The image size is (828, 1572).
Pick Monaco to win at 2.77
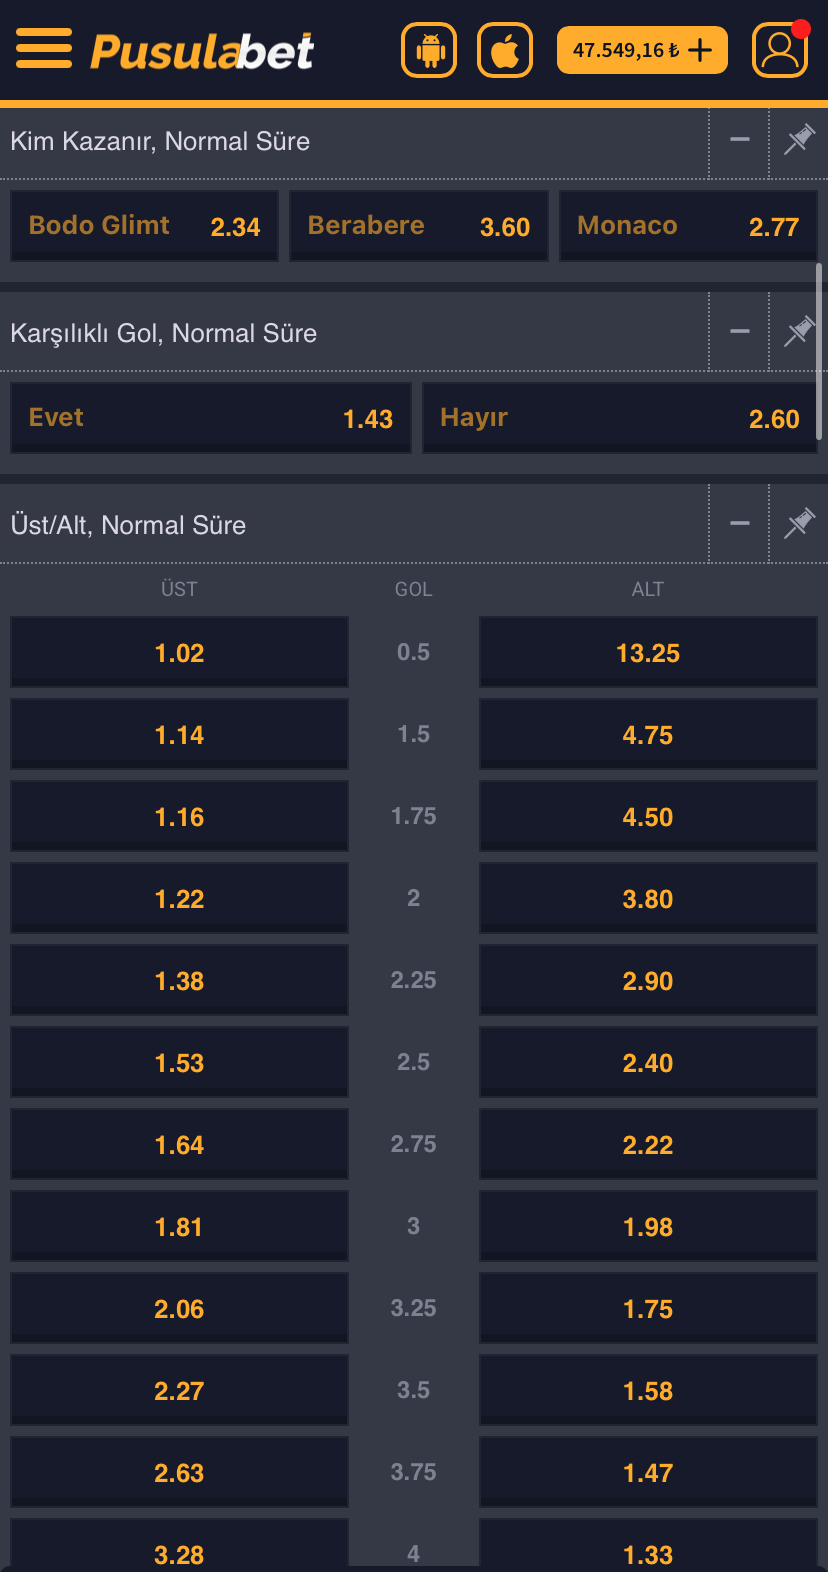tap(688, 225)
